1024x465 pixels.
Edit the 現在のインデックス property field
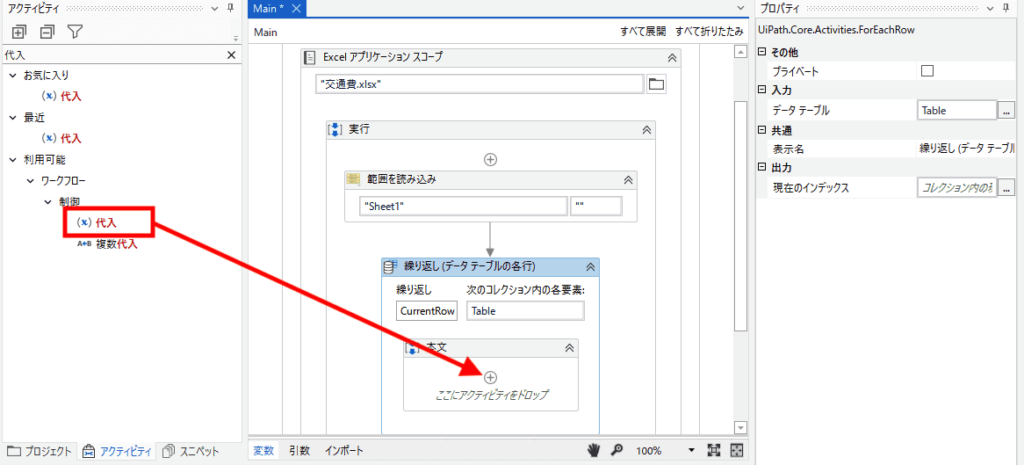pyautogui.click(x=957, y=188)
